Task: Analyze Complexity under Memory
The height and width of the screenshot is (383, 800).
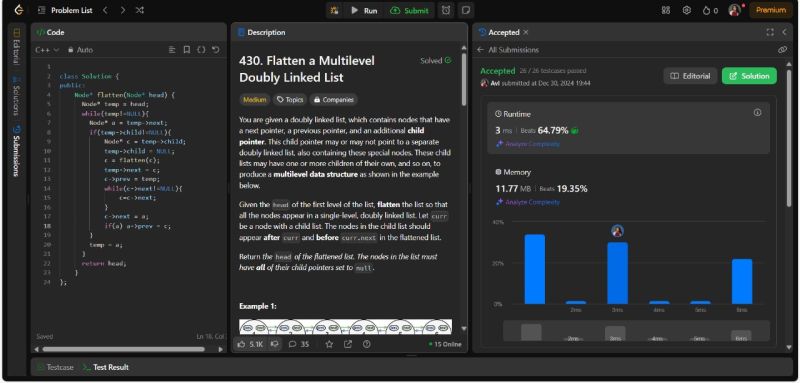Action: (x=528, y=202)
